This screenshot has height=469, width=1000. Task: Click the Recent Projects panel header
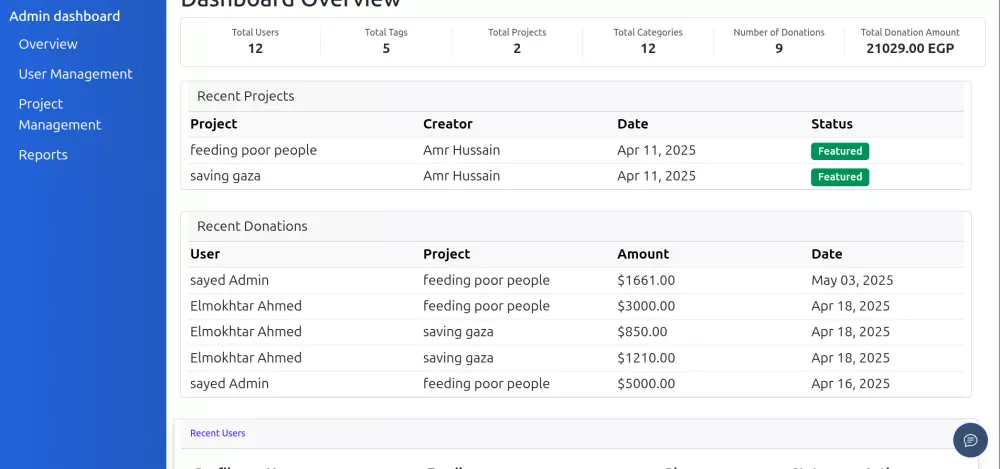point(246,96)
